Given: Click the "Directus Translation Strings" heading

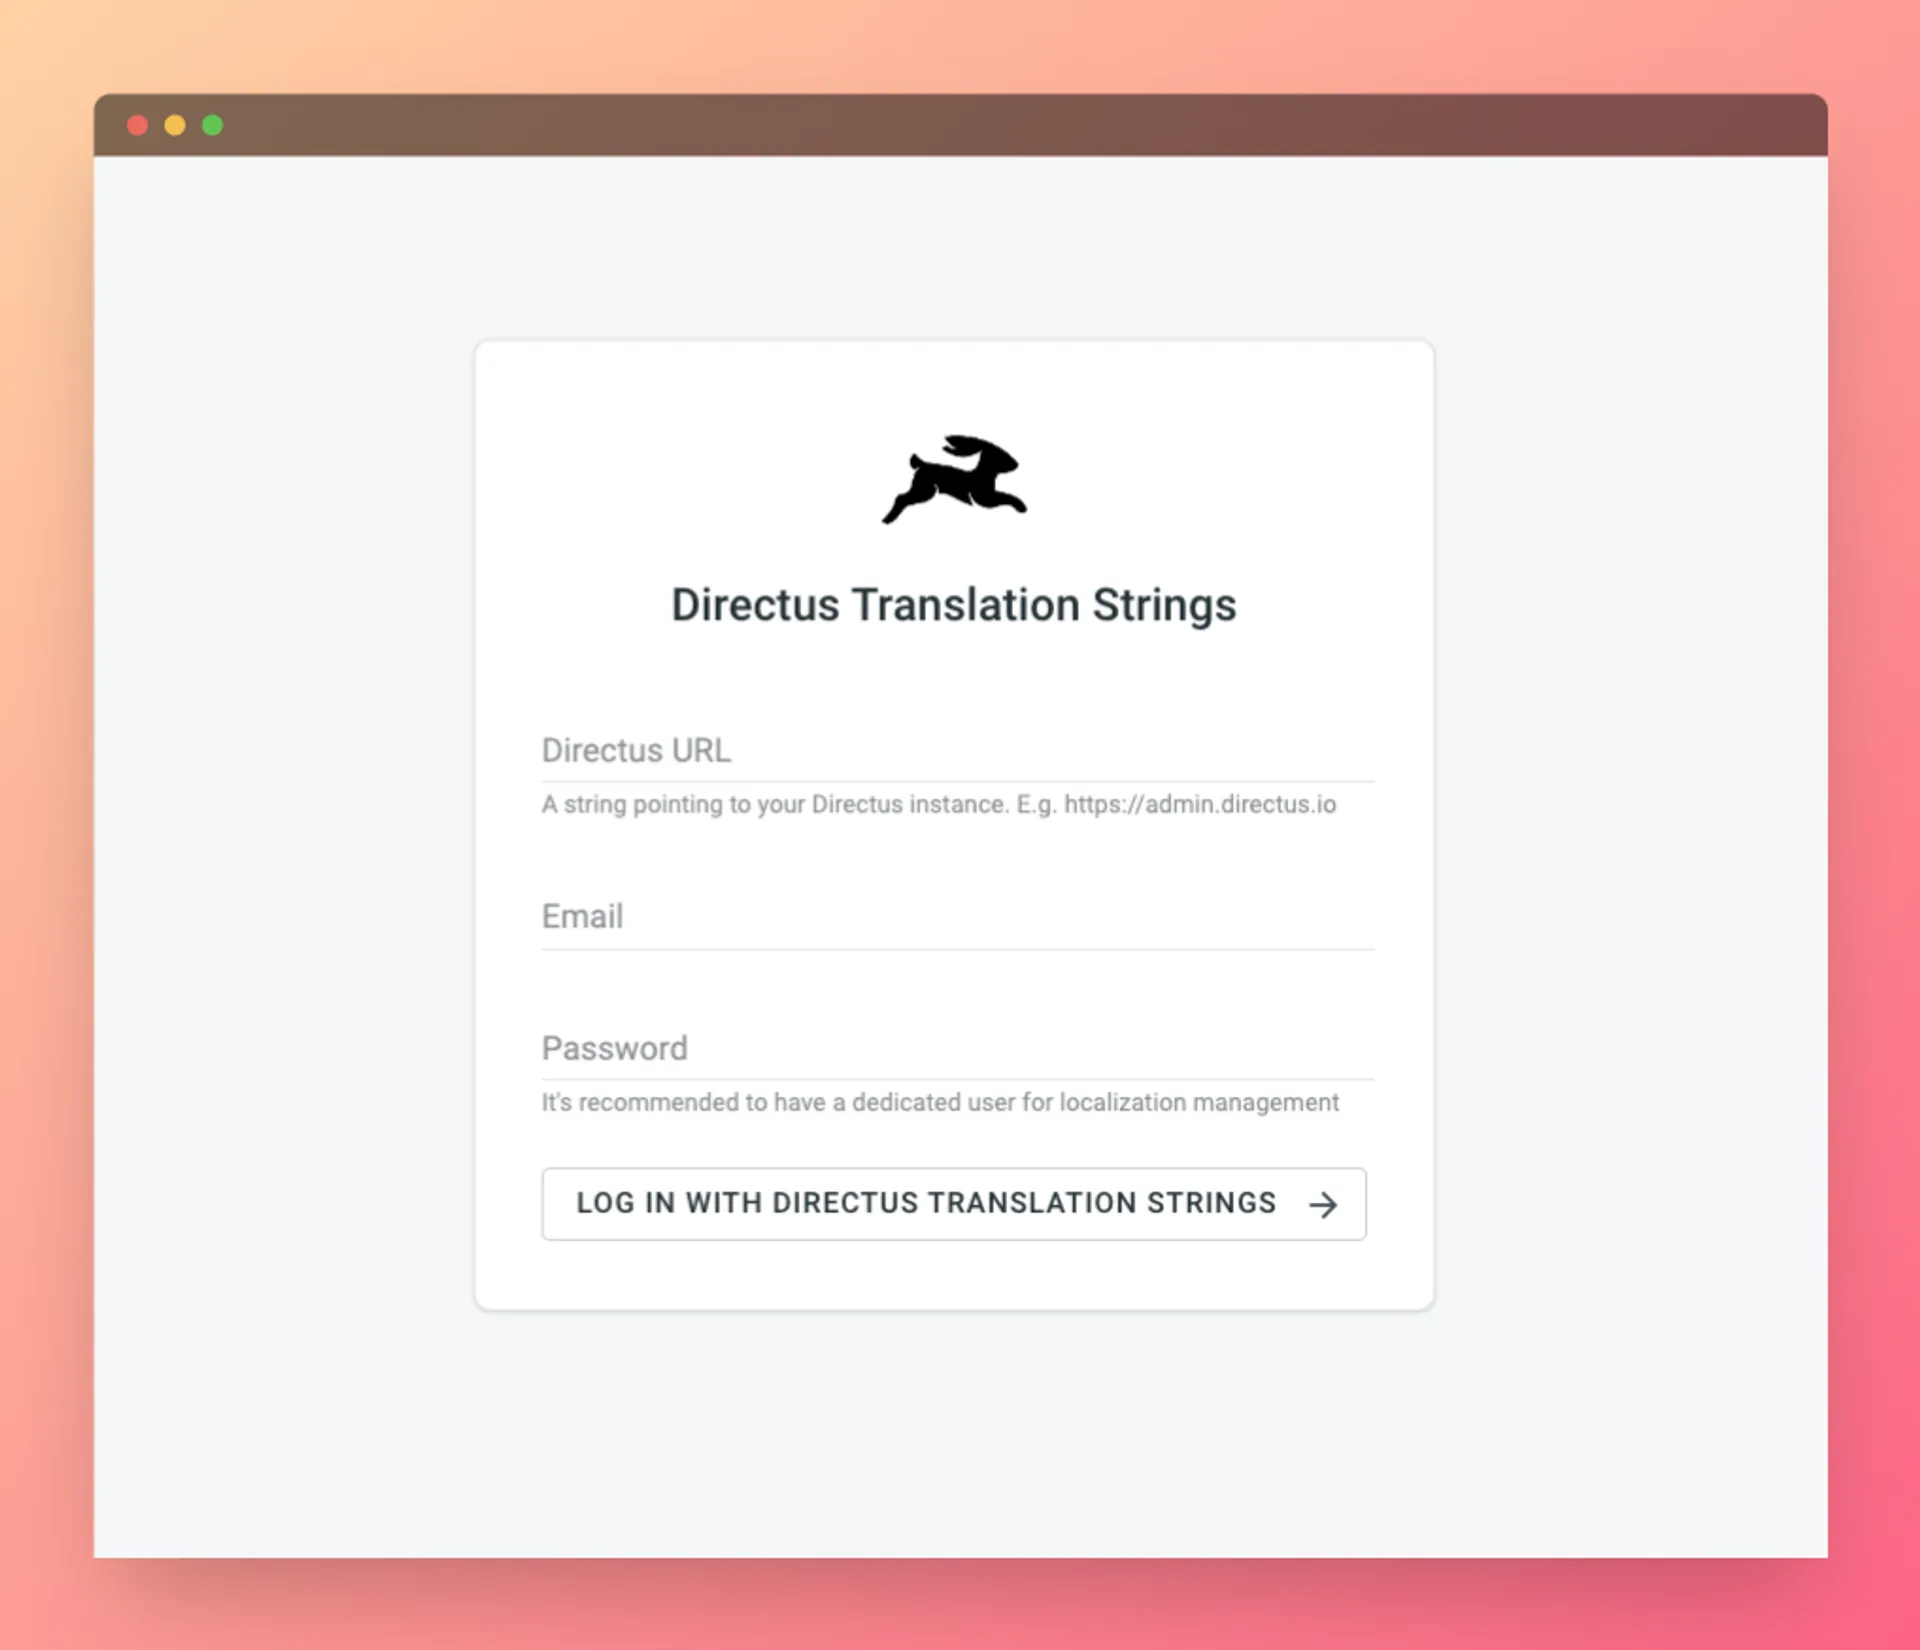Looking at the screenshot, I should pyautogui.click(x=954, y=606).
